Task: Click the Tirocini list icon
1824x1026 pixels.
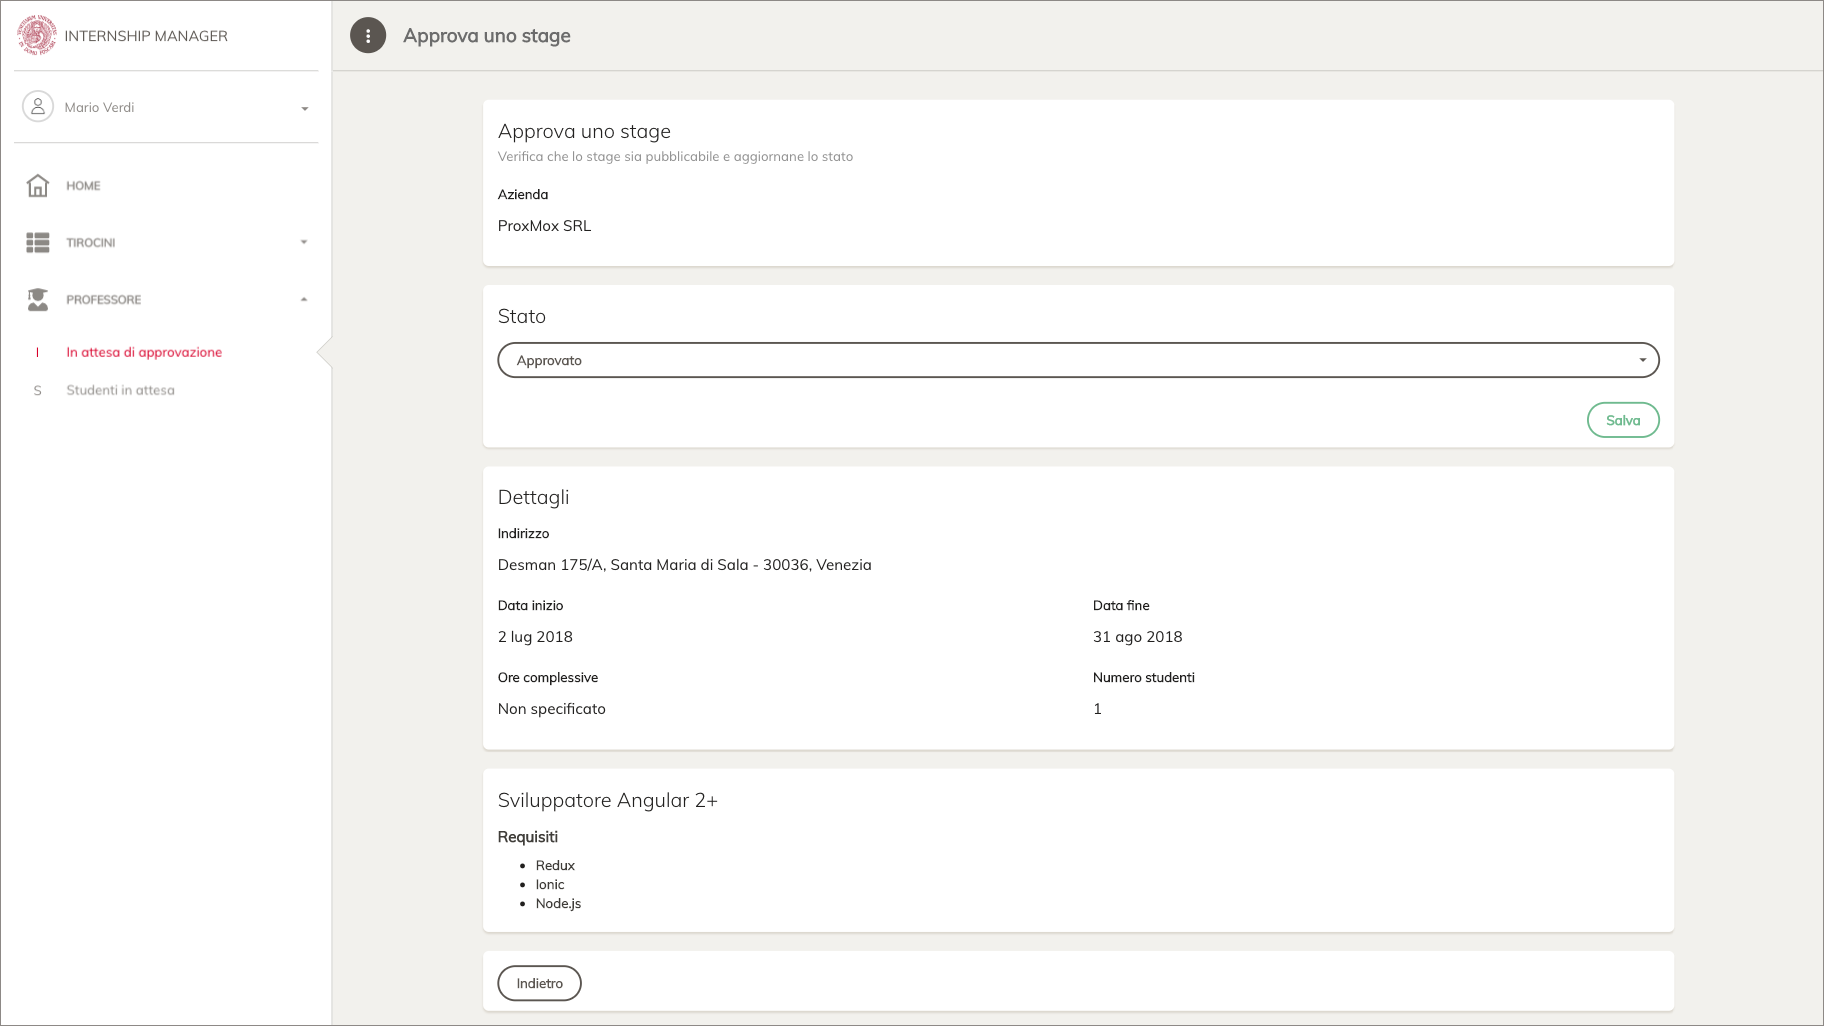Action: 38,243
